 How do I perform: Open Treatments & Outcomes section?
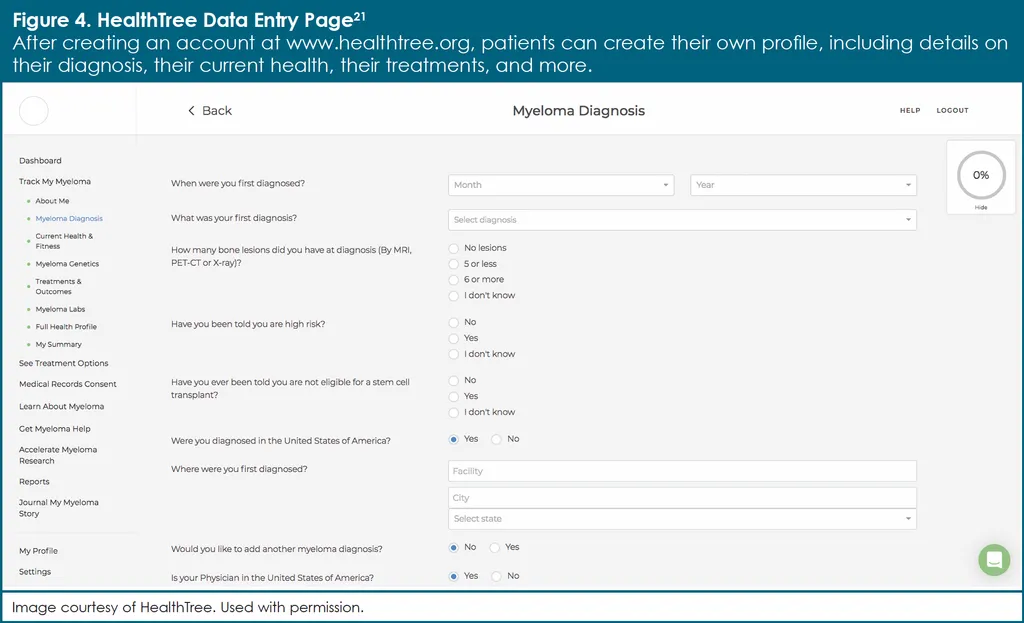[x=59, y=287]
